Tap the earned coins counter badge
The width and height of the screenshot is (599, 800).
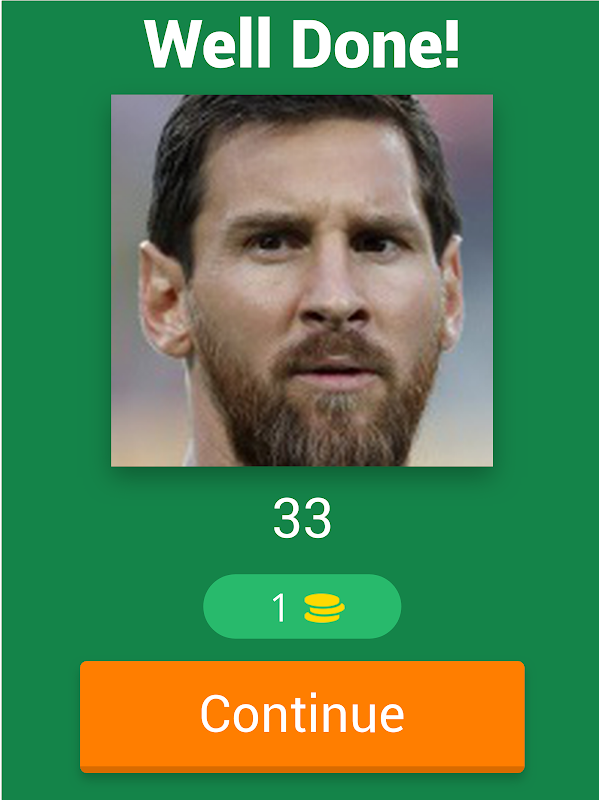302,606
